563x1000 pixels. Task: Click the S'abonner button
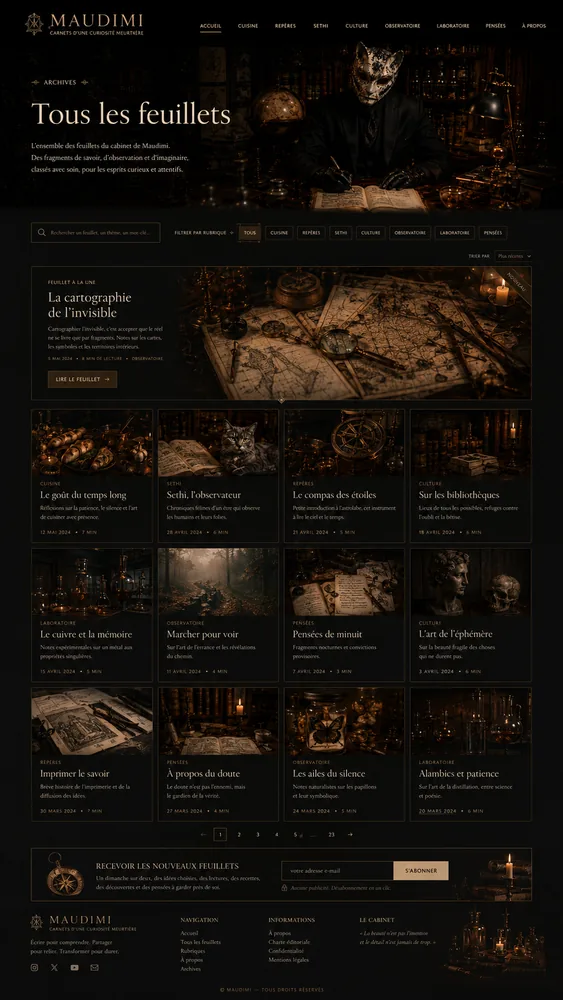pos(421,871)
